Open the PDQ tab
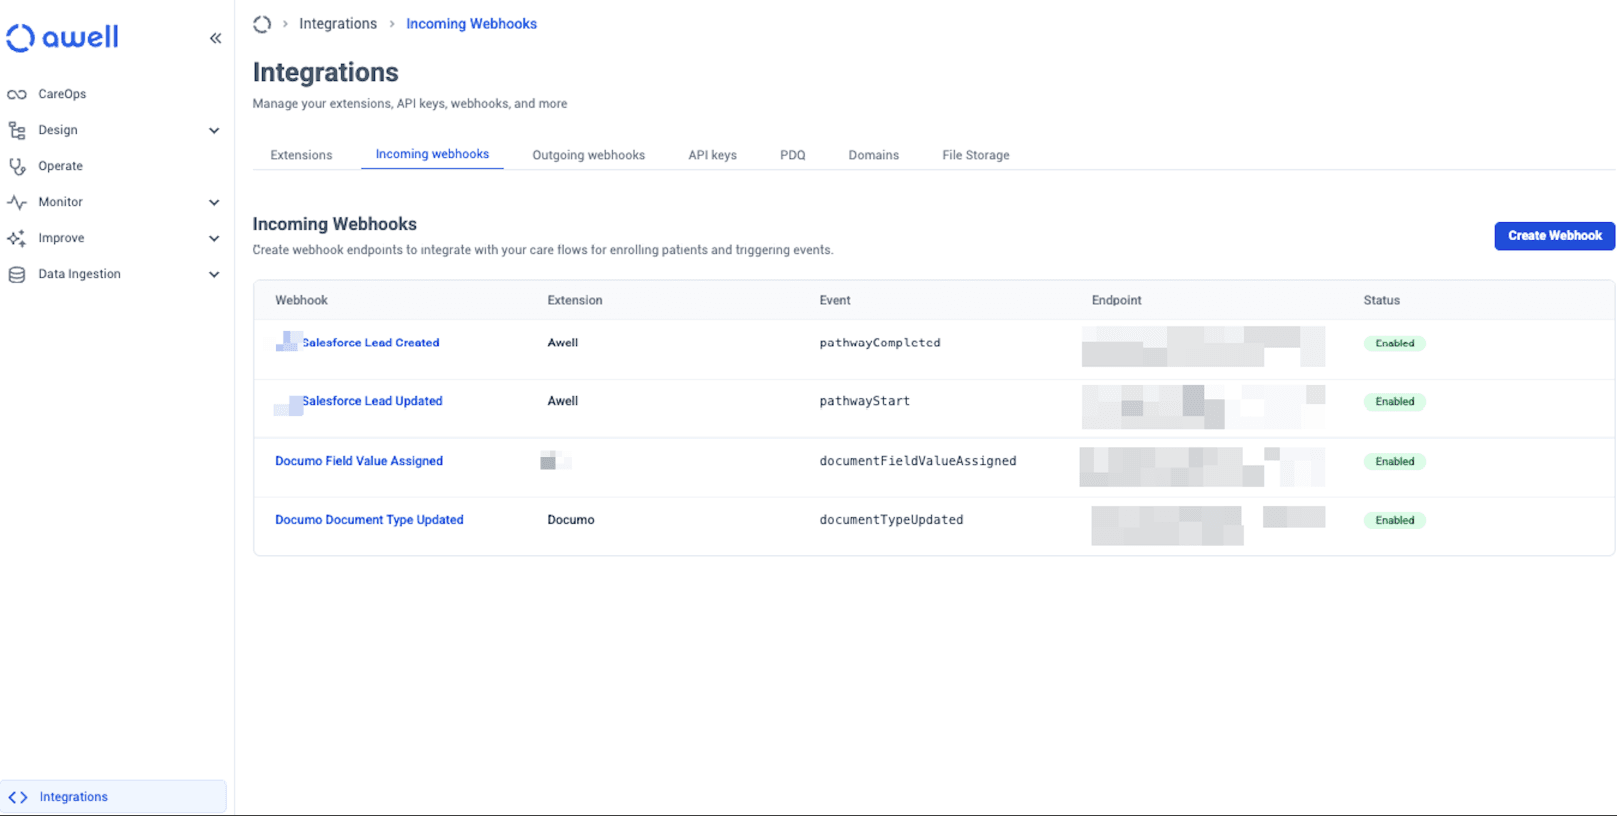Viewport: 1617px width, 816px height. 793,155
